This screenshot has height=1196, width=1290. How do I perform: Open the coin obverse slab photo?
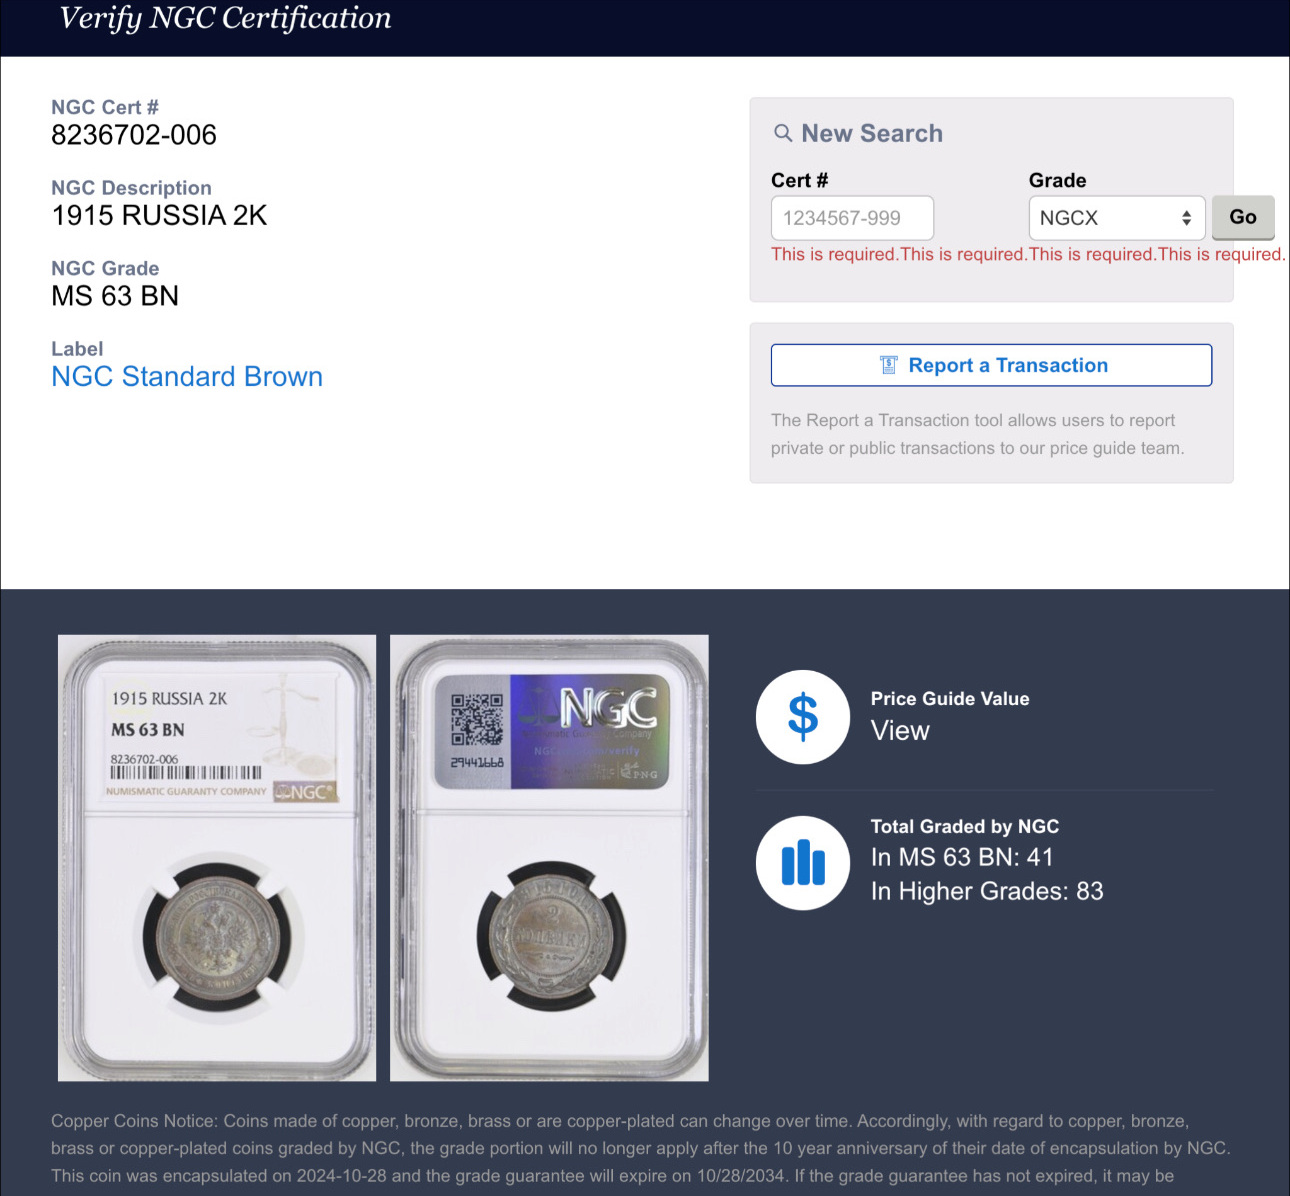click(217, 858)
